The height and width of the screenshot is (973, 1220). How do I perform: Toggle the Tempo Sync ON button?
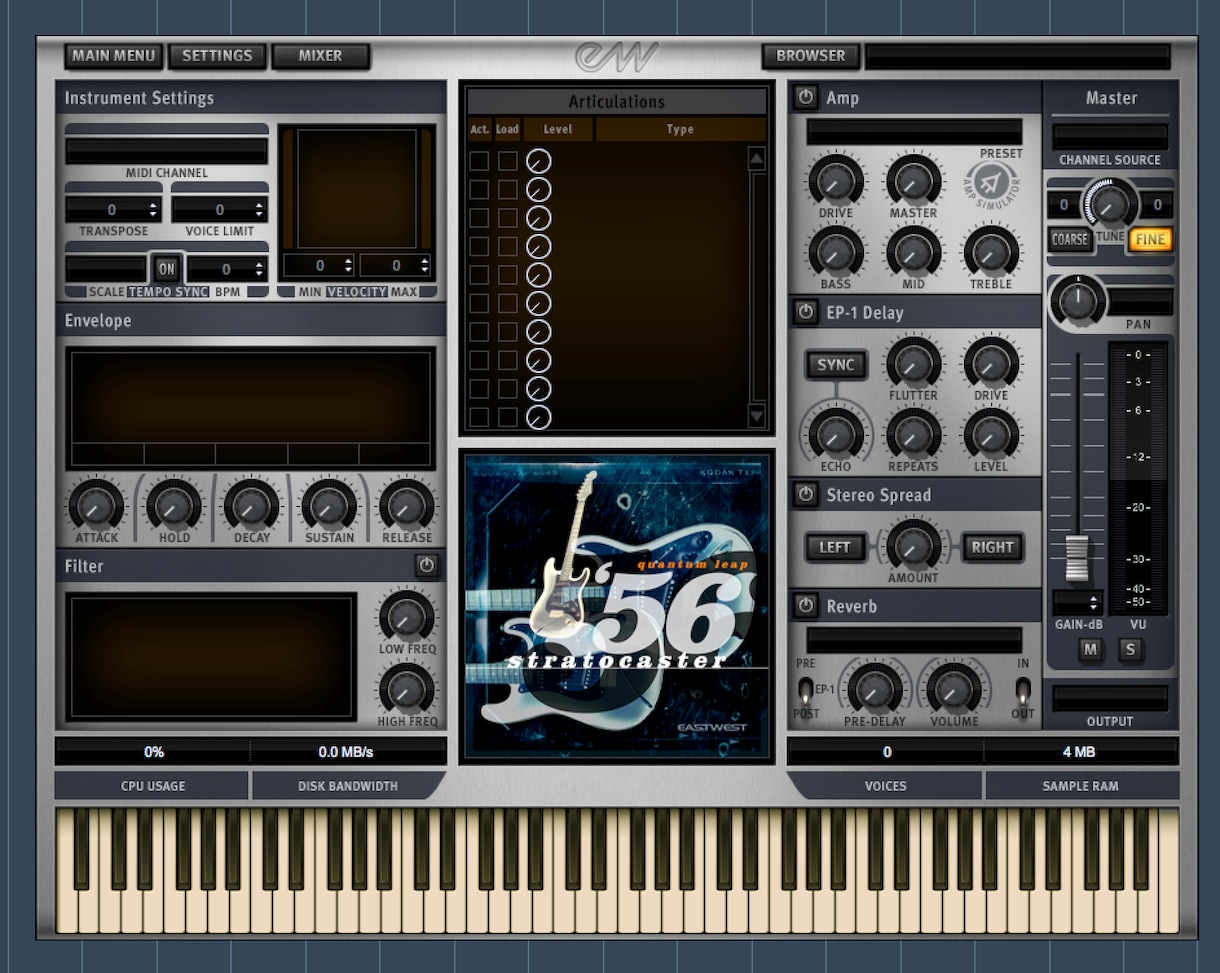pos(166,269)
